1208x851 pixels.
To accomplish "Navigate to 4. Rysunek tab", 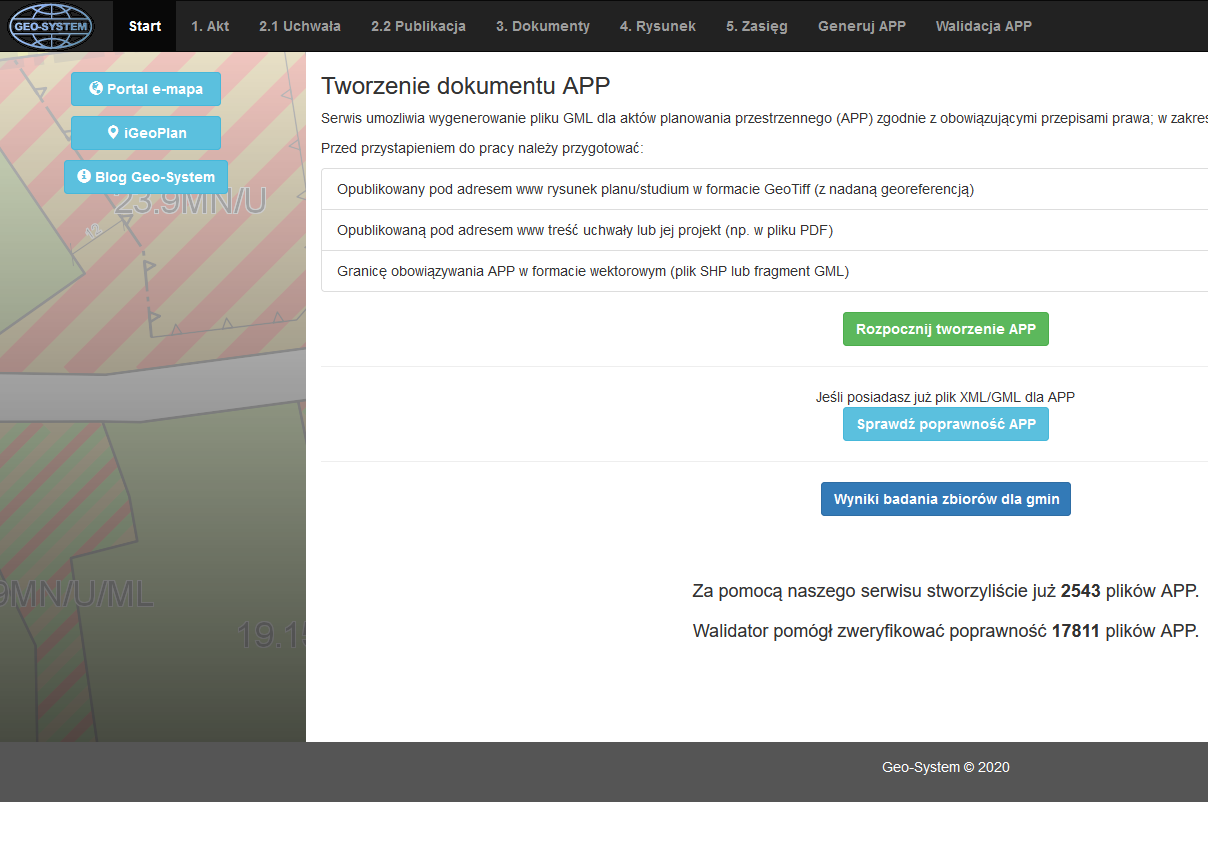I will coord(657,26).
